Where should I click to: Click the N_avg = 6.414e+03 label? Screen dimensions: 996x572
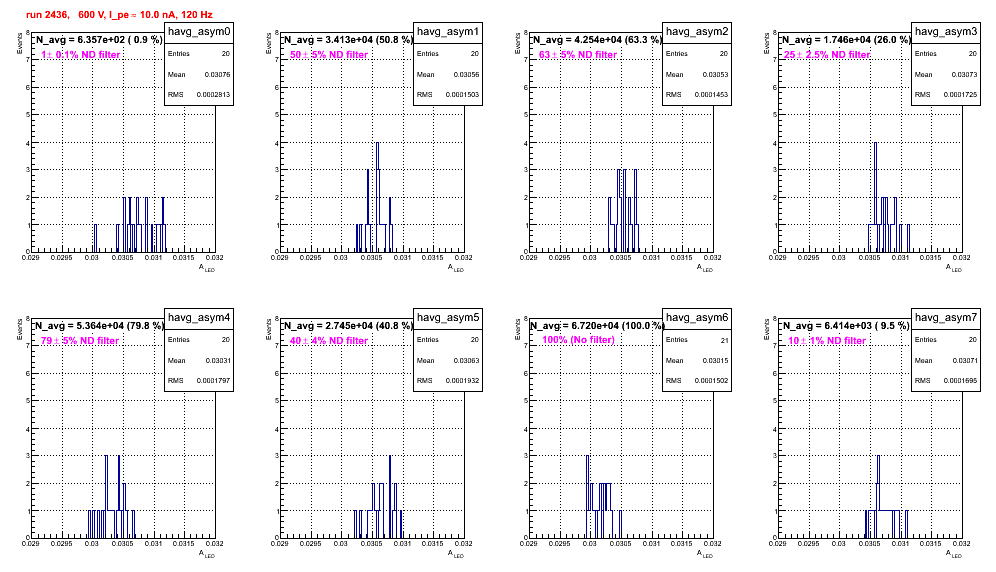[x=845, y=326]
